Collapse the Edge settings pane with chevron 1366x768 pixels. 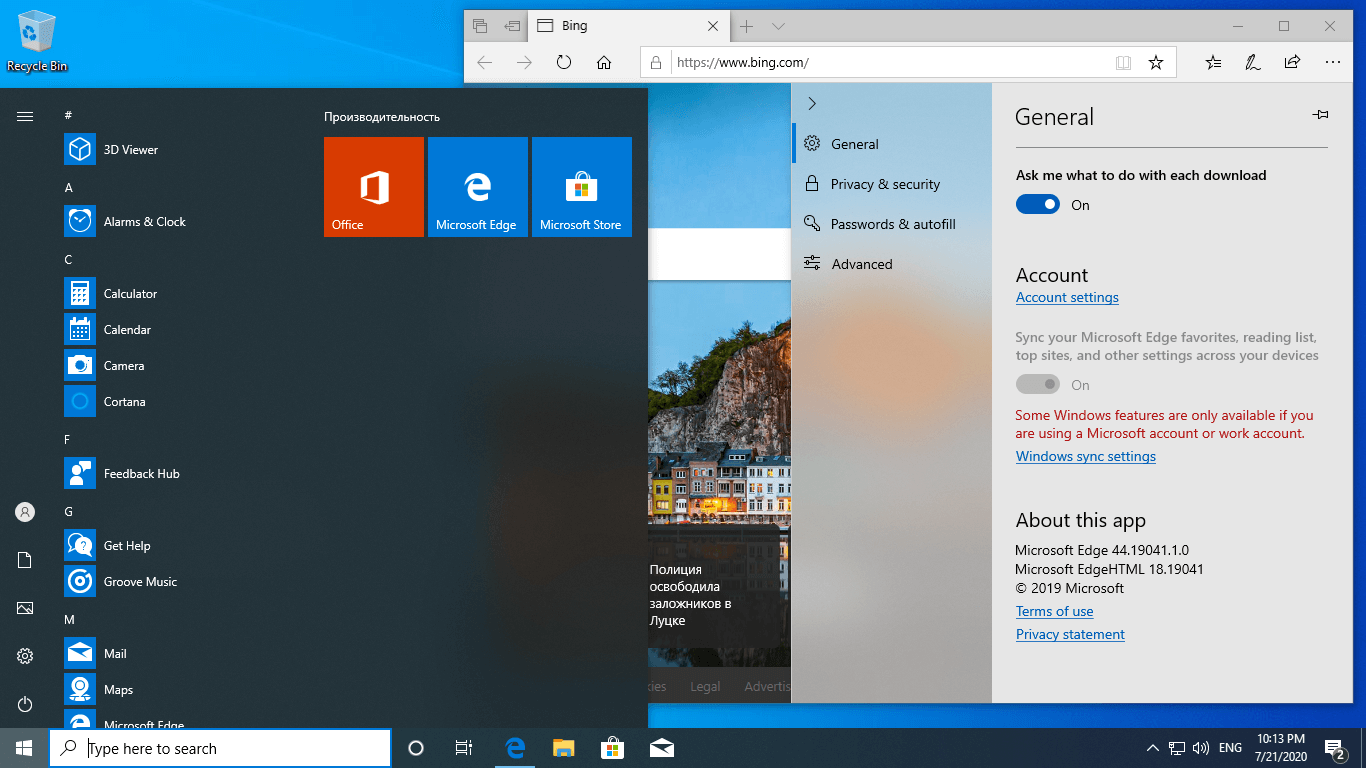point(812,104)
